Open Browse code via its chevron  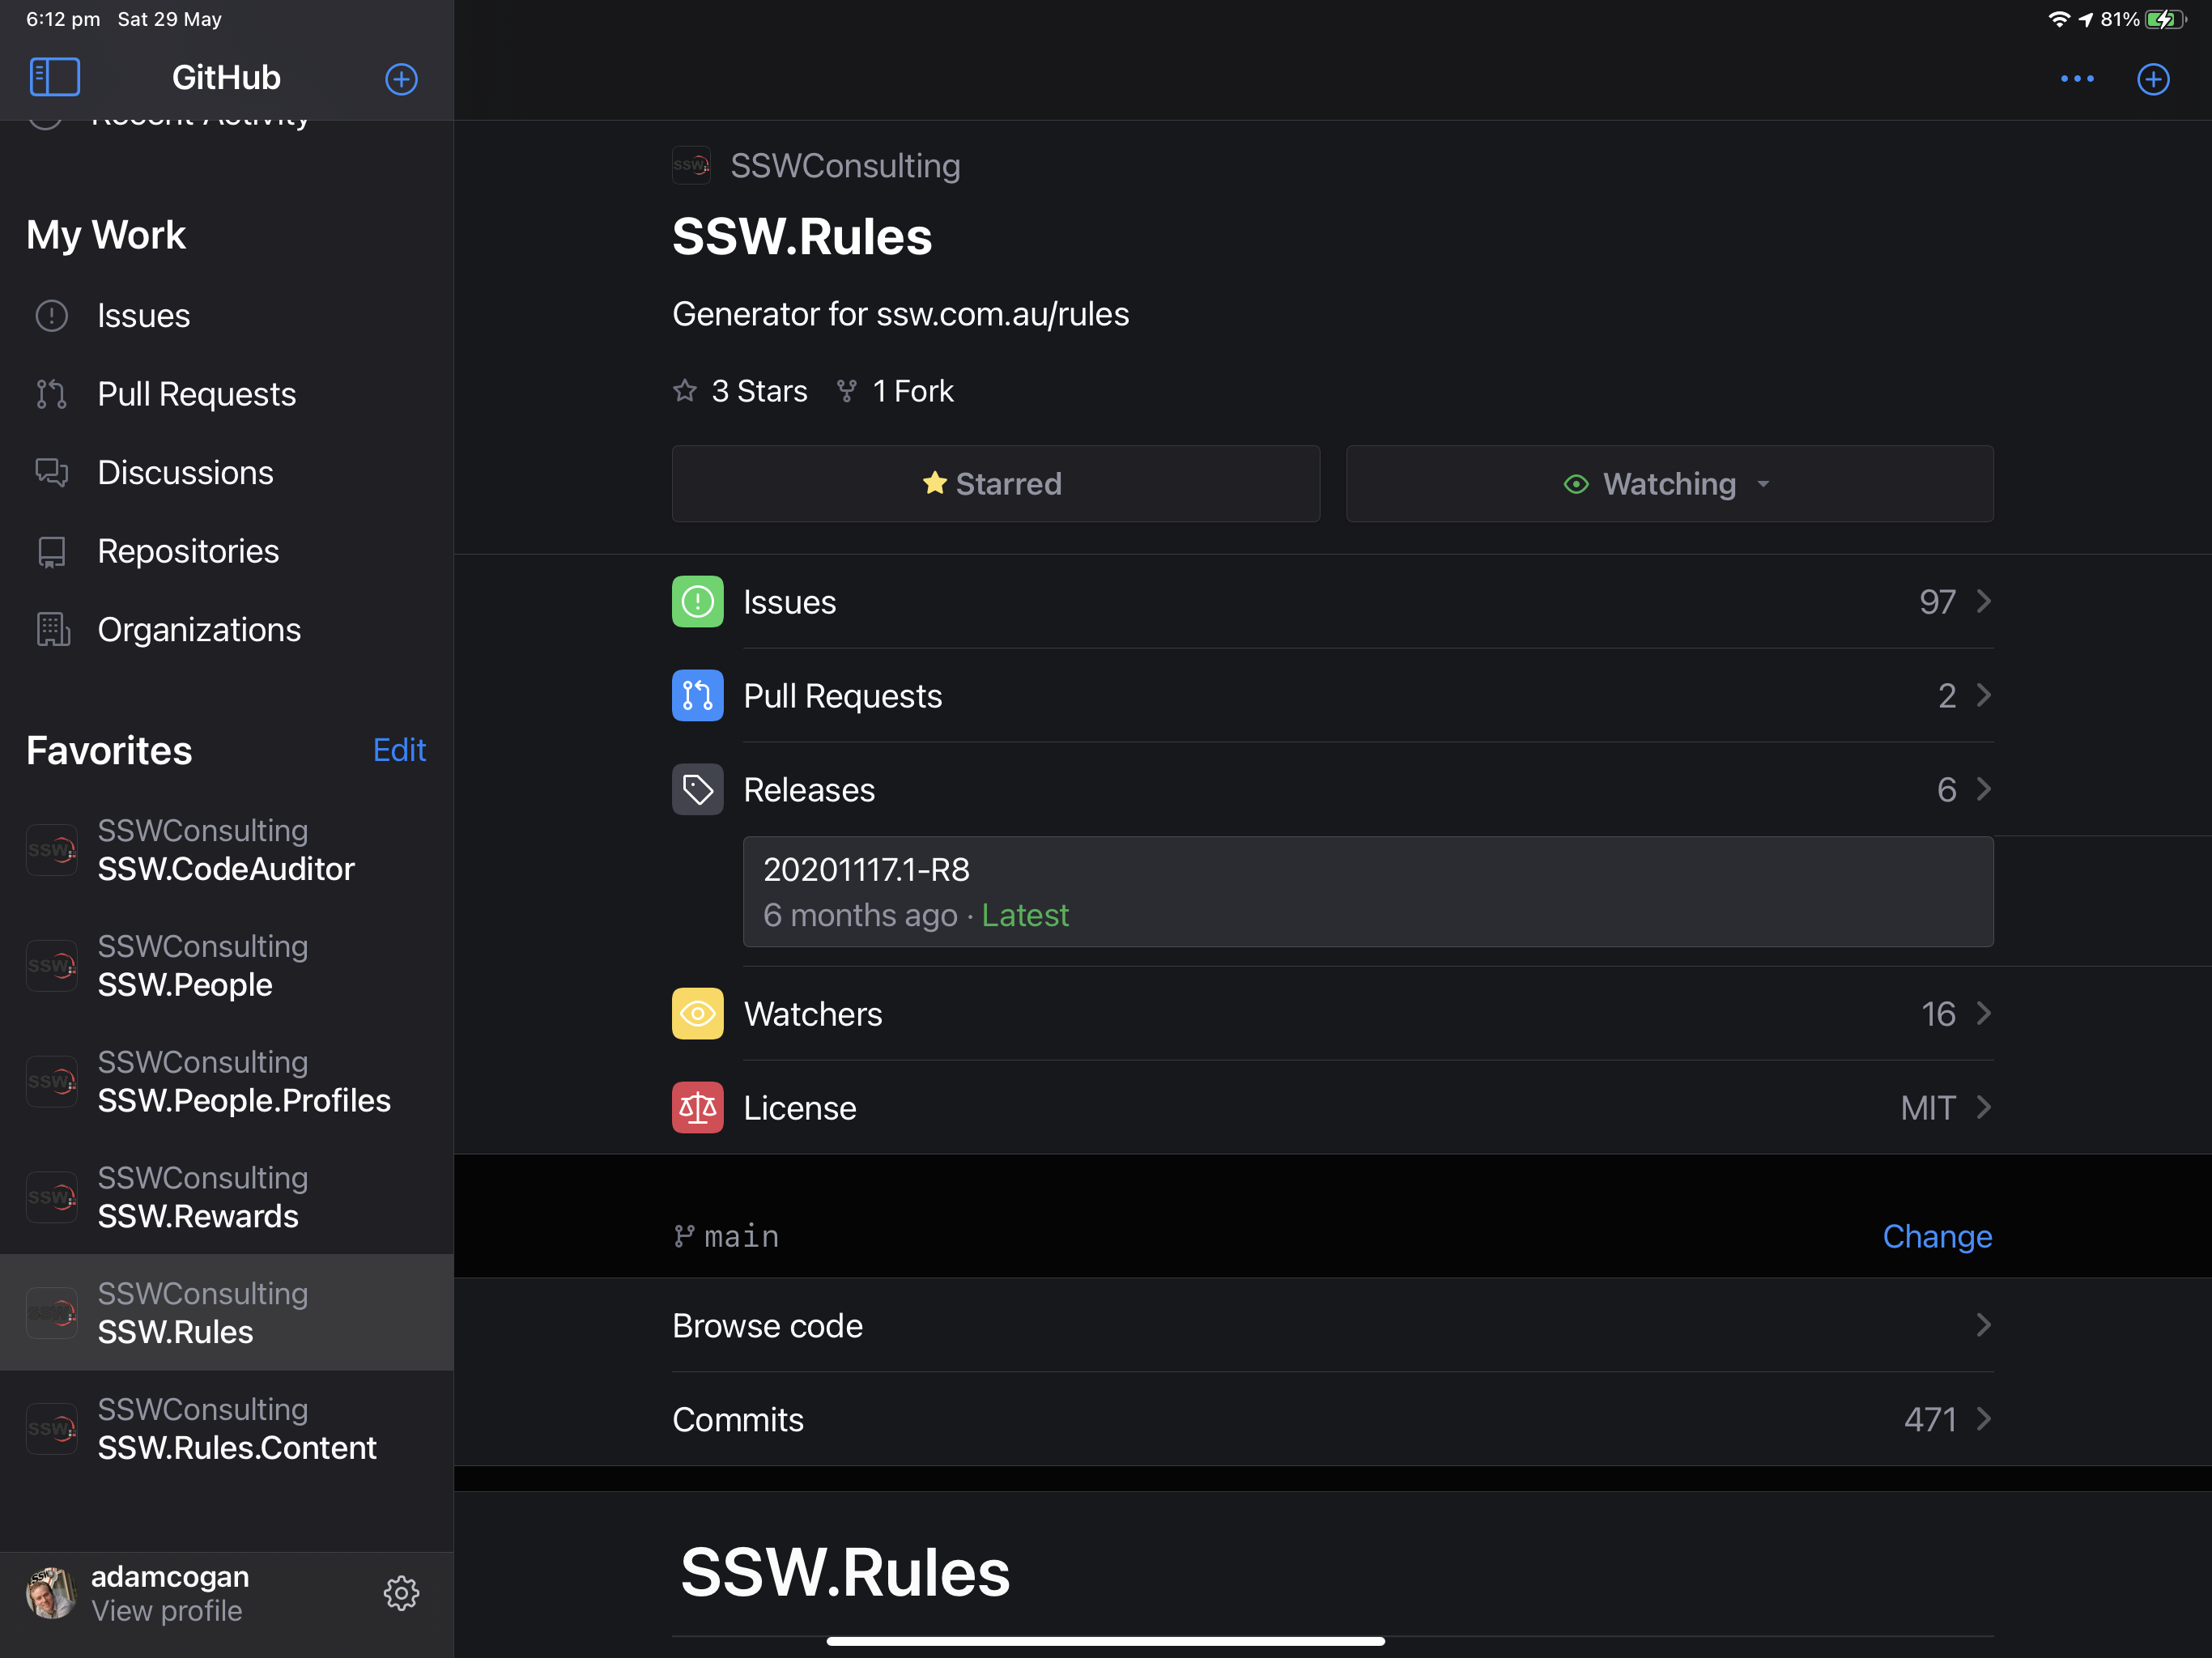pos(1984,1325)
